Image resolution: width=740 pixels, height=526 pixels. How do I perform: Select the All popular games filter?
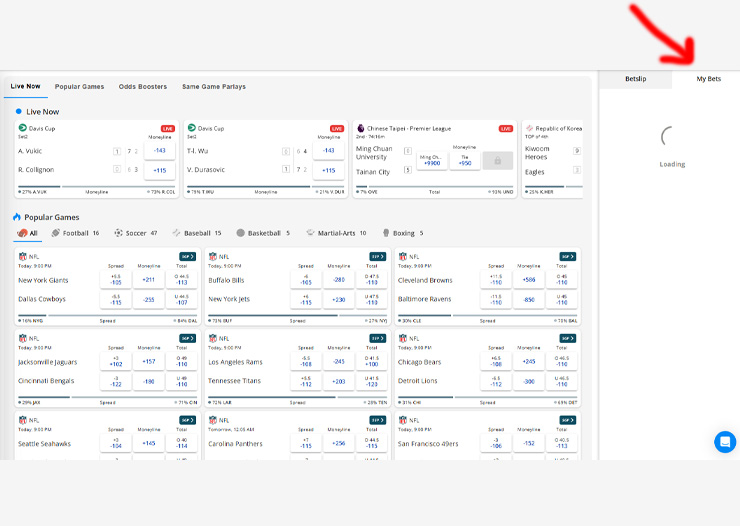pyautogui.click(x=26, y=233)
